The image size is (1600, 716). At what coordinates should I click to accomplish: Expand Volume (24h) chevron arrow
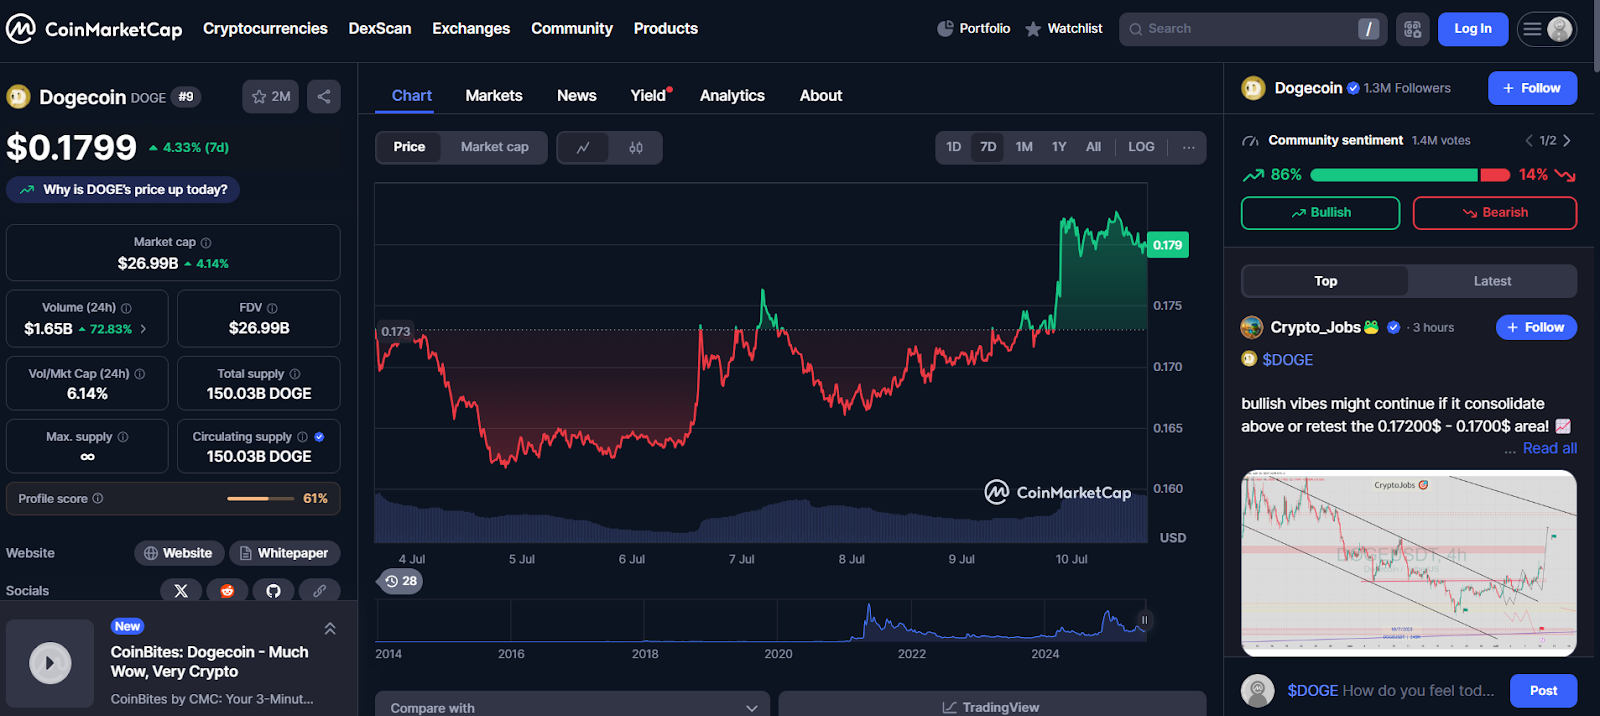tap(143, 329)
